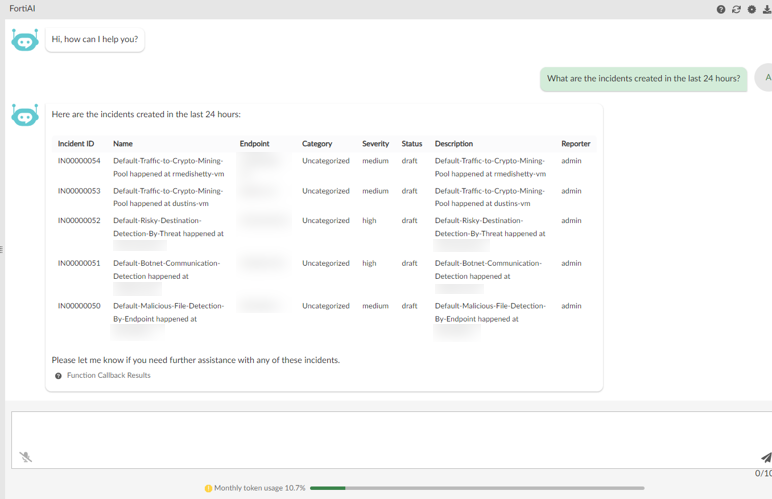Click the user avatar circle labeled A
The width and height of the screenshot is (772, 499).
point(765,77)
